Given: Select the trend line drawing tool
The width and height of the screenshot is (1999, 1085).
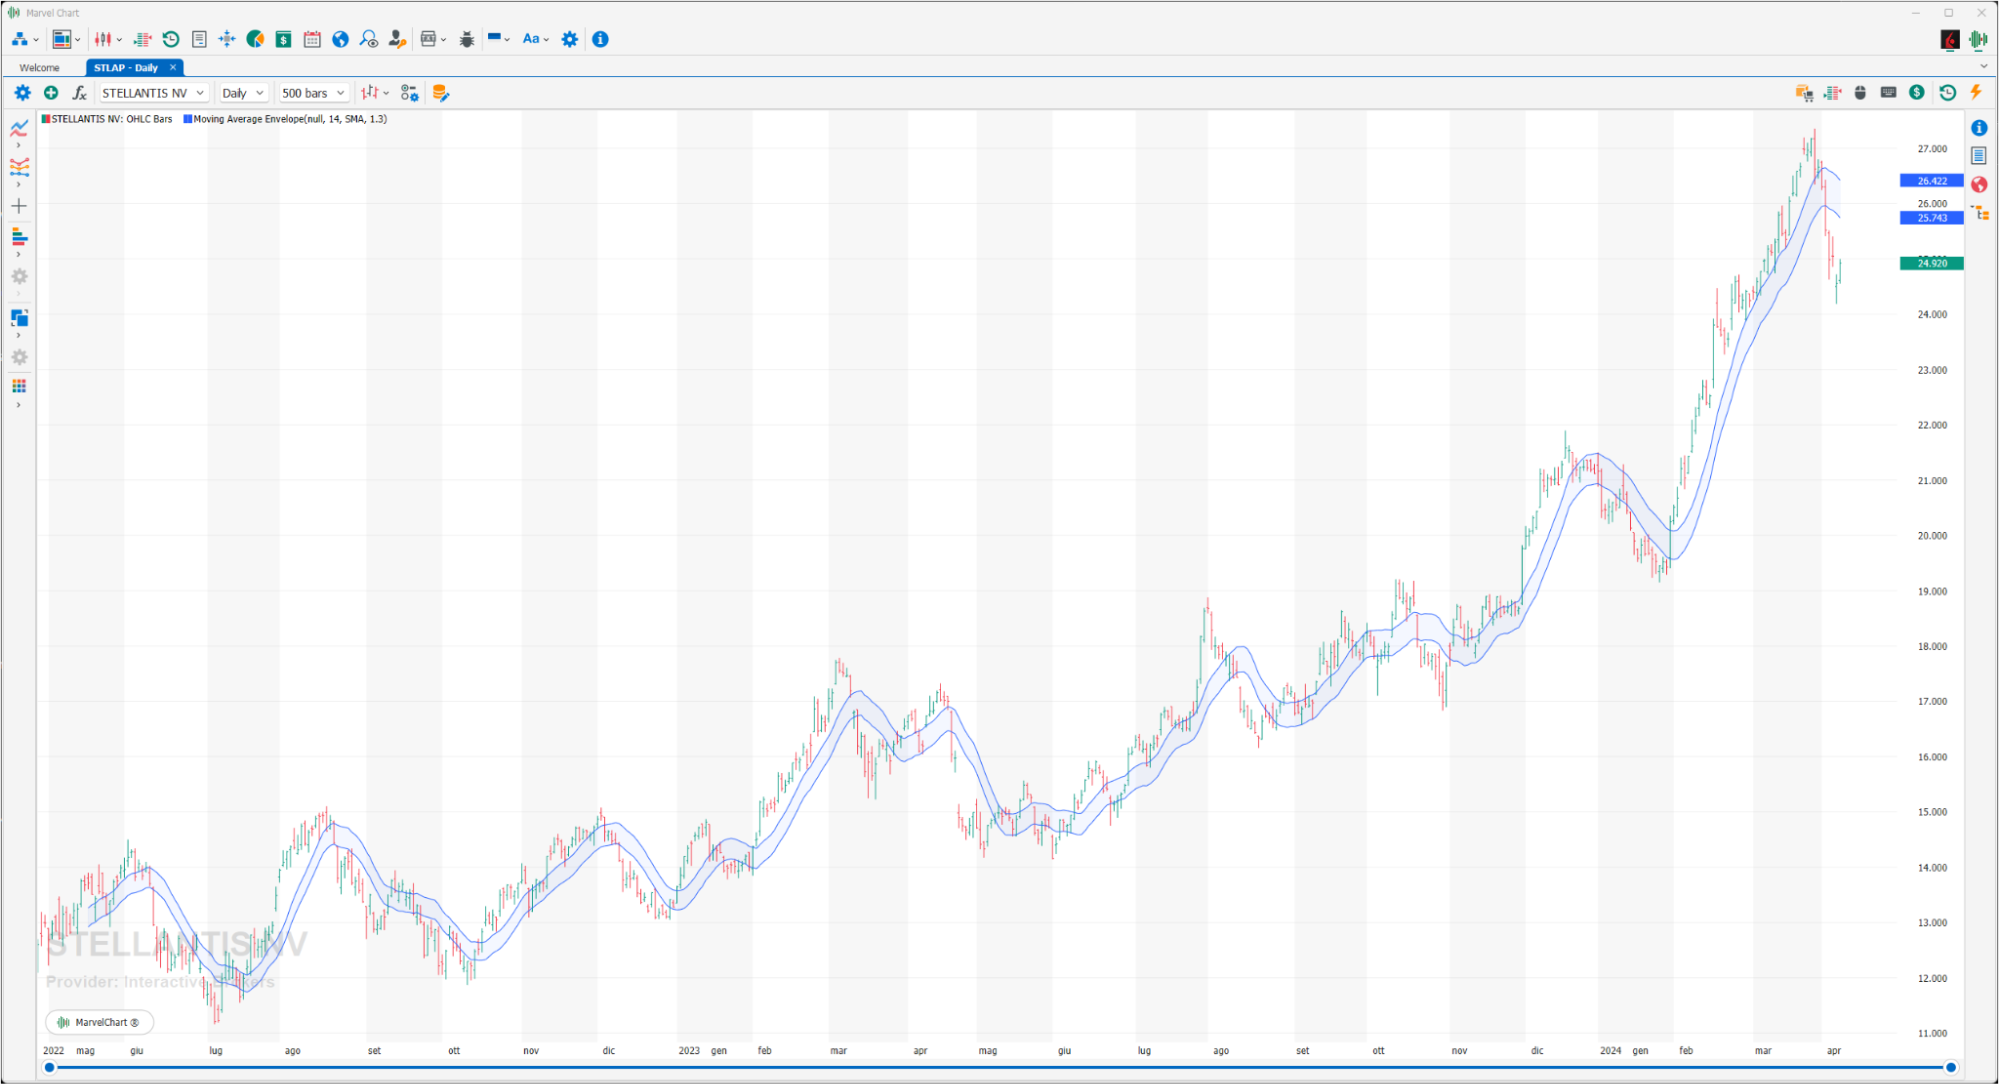Looking at the screenshot, I should pos(19,128).
